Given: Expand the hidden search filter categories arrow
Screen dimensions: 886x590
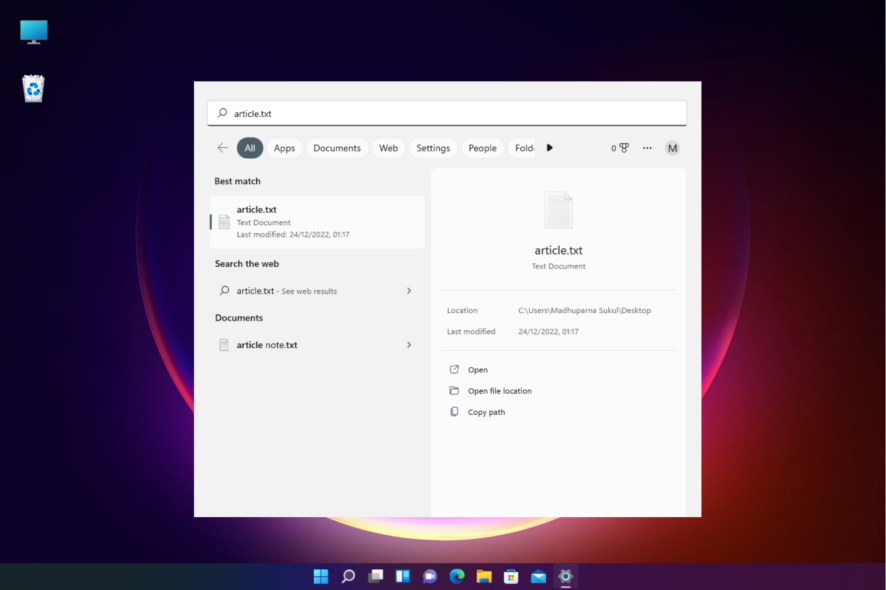Looking at the screenshot, I should [550, 147].
